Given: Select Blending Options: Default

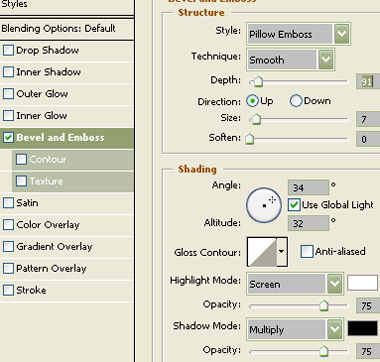Looking at the screenshot, I should click(67, 28).
